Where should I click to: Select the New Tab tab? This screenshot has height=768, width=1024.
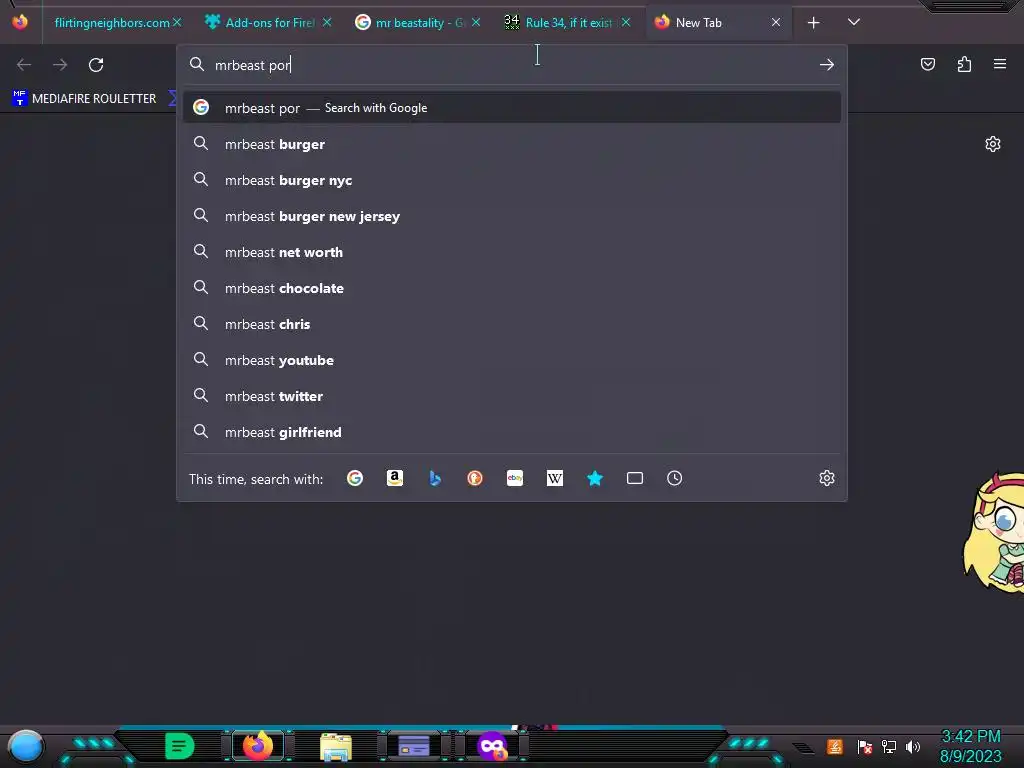(x=718, y=23)
